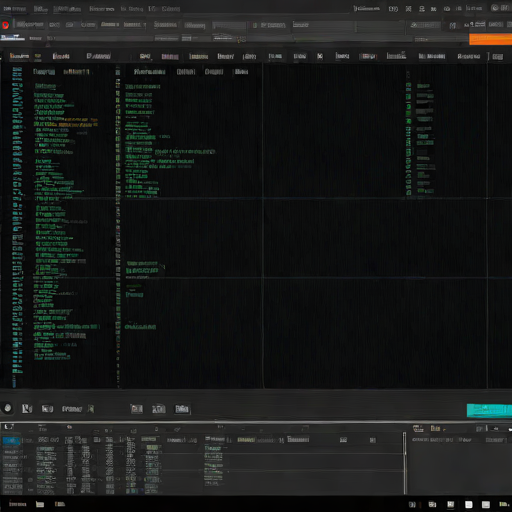Click the first boxed icon in the lower toolbar group
This screenshot has width=512, height=512.
coord(137,409)
